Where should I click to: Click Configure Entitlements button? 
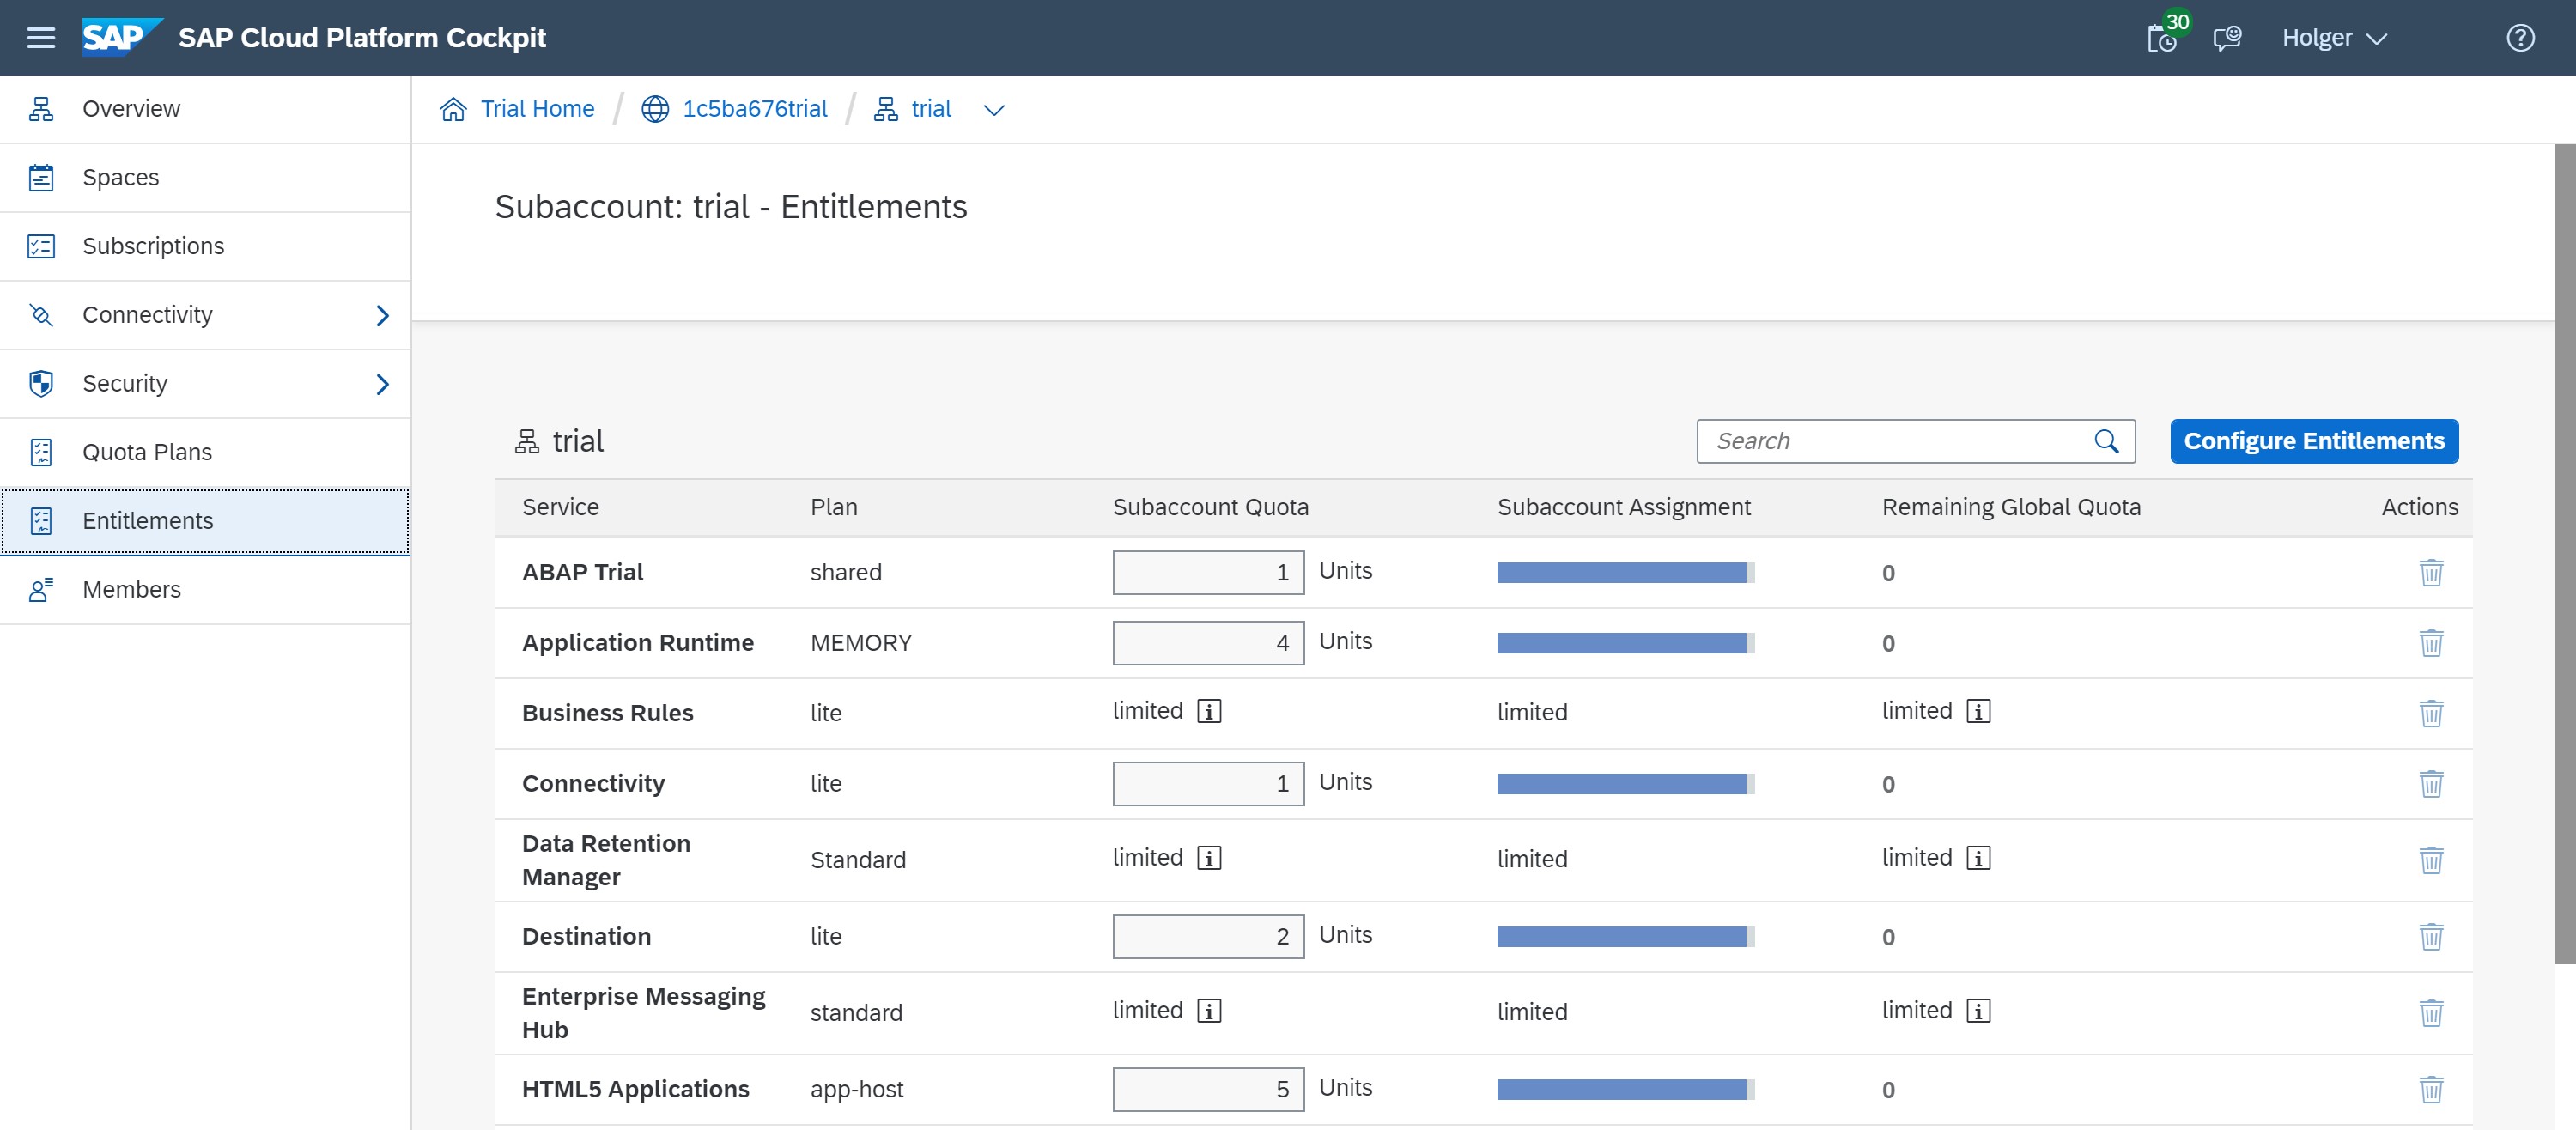click(x=2313, y=441)
